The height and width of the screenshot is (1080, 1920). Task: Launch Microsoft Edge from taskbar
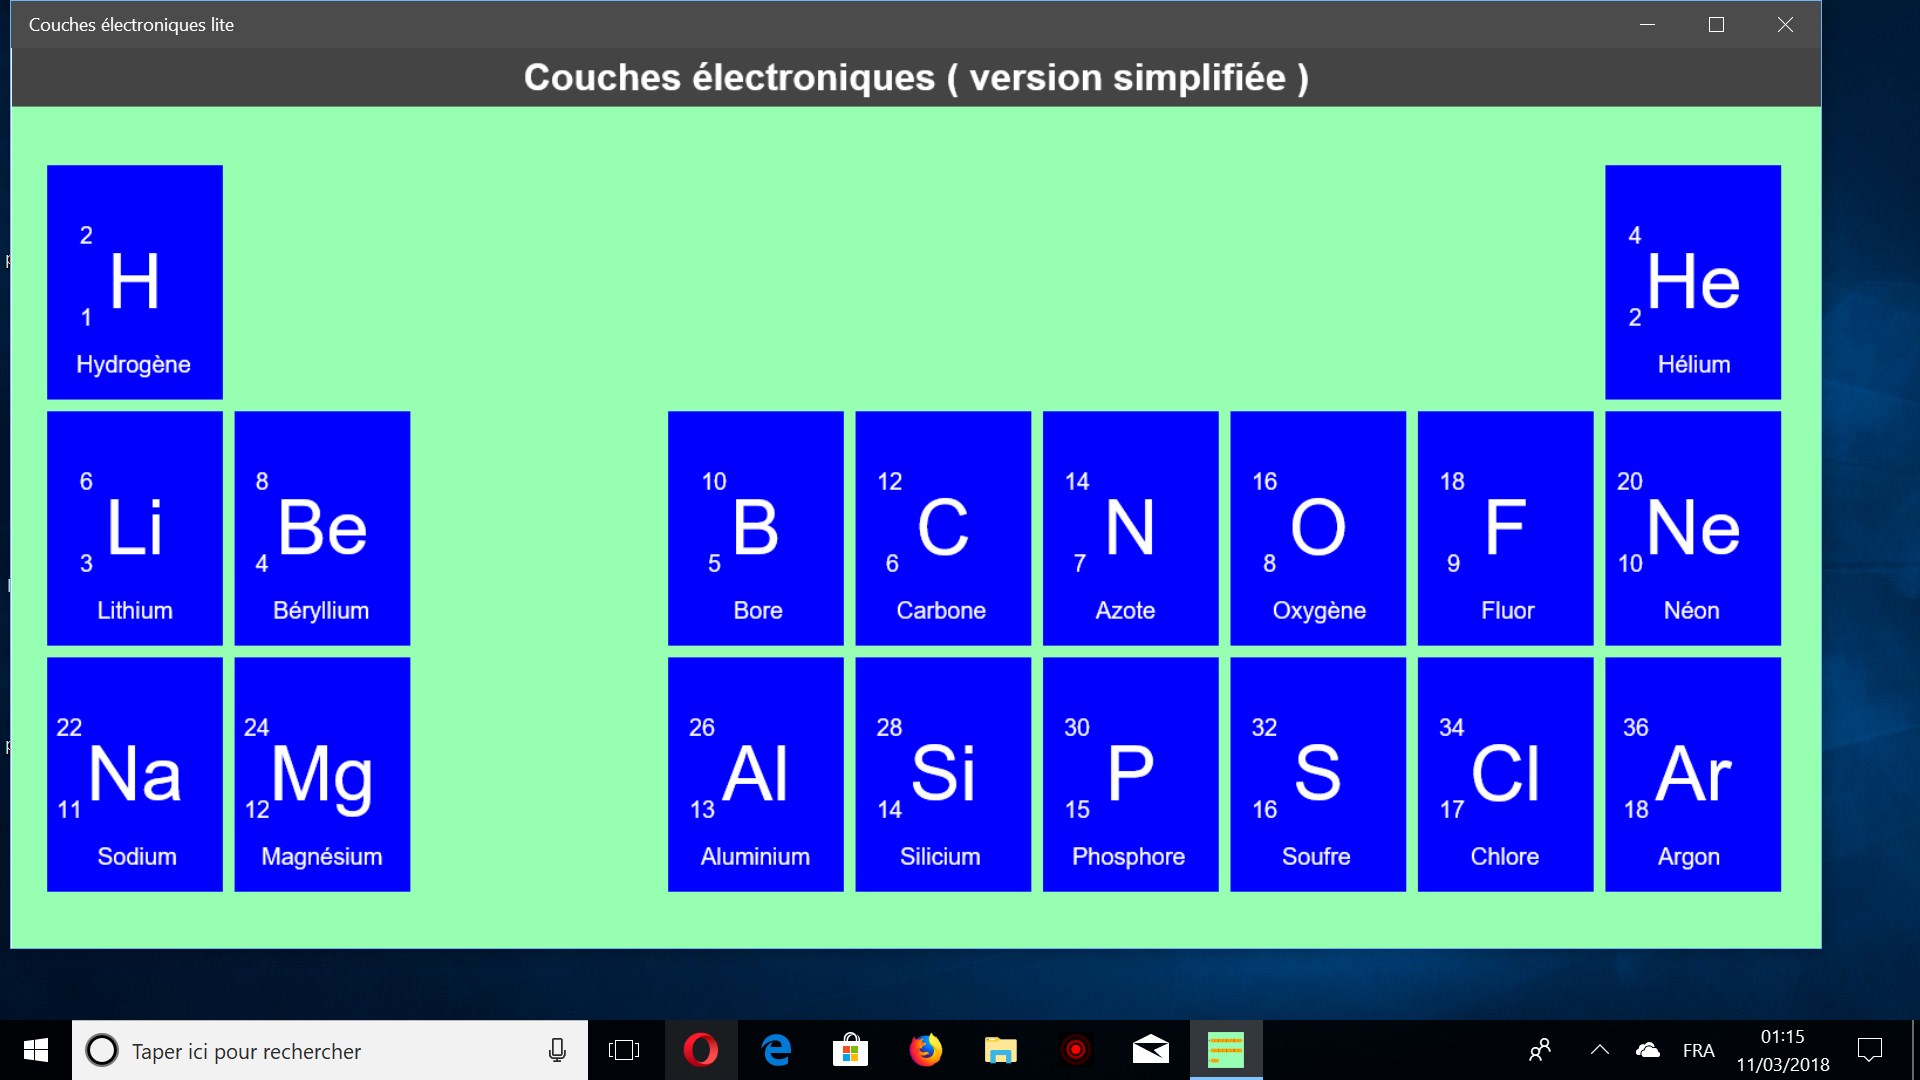[x=776, y=1050]
